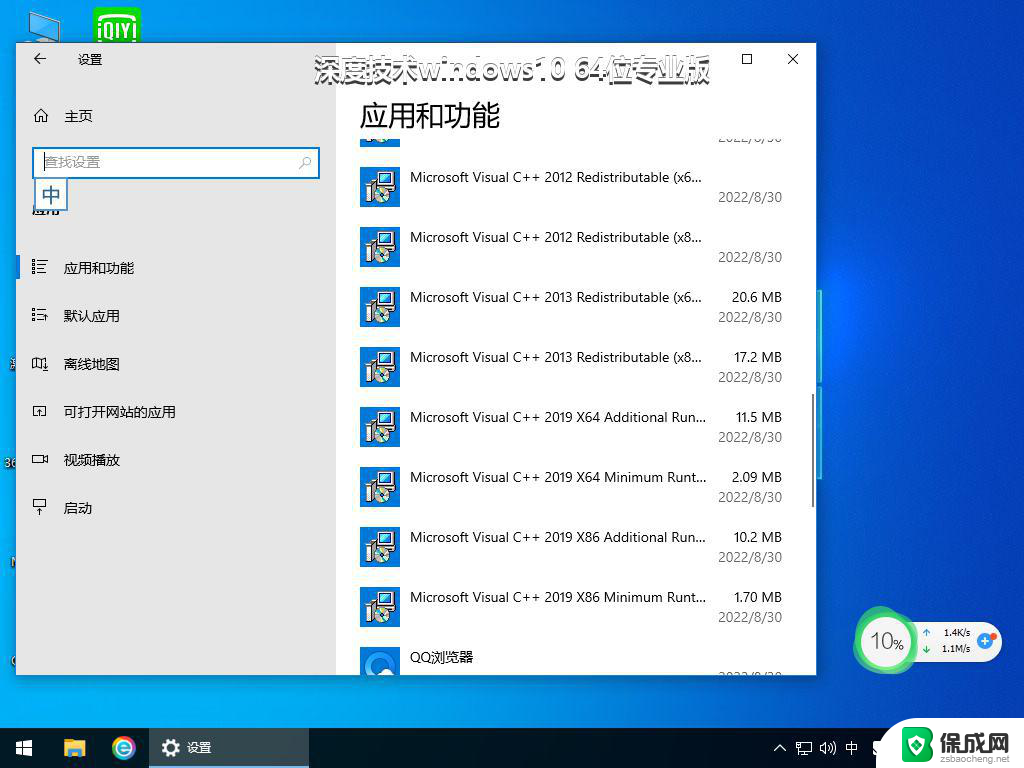Maximize the Settings window

(747, 59)
